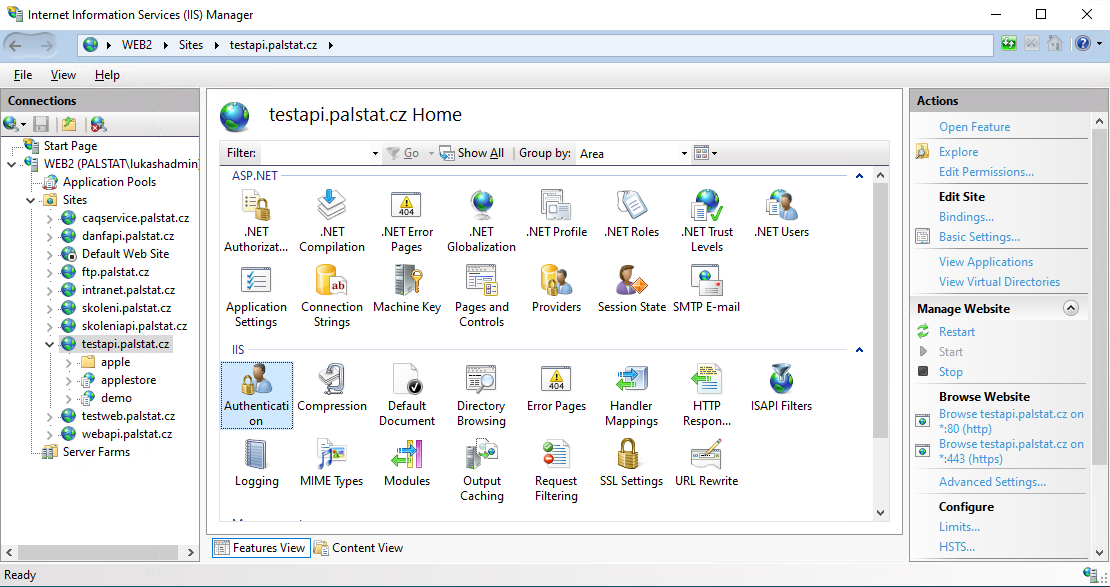Click the Bindings... action link

pyautogui.click(x=966, y=217)
